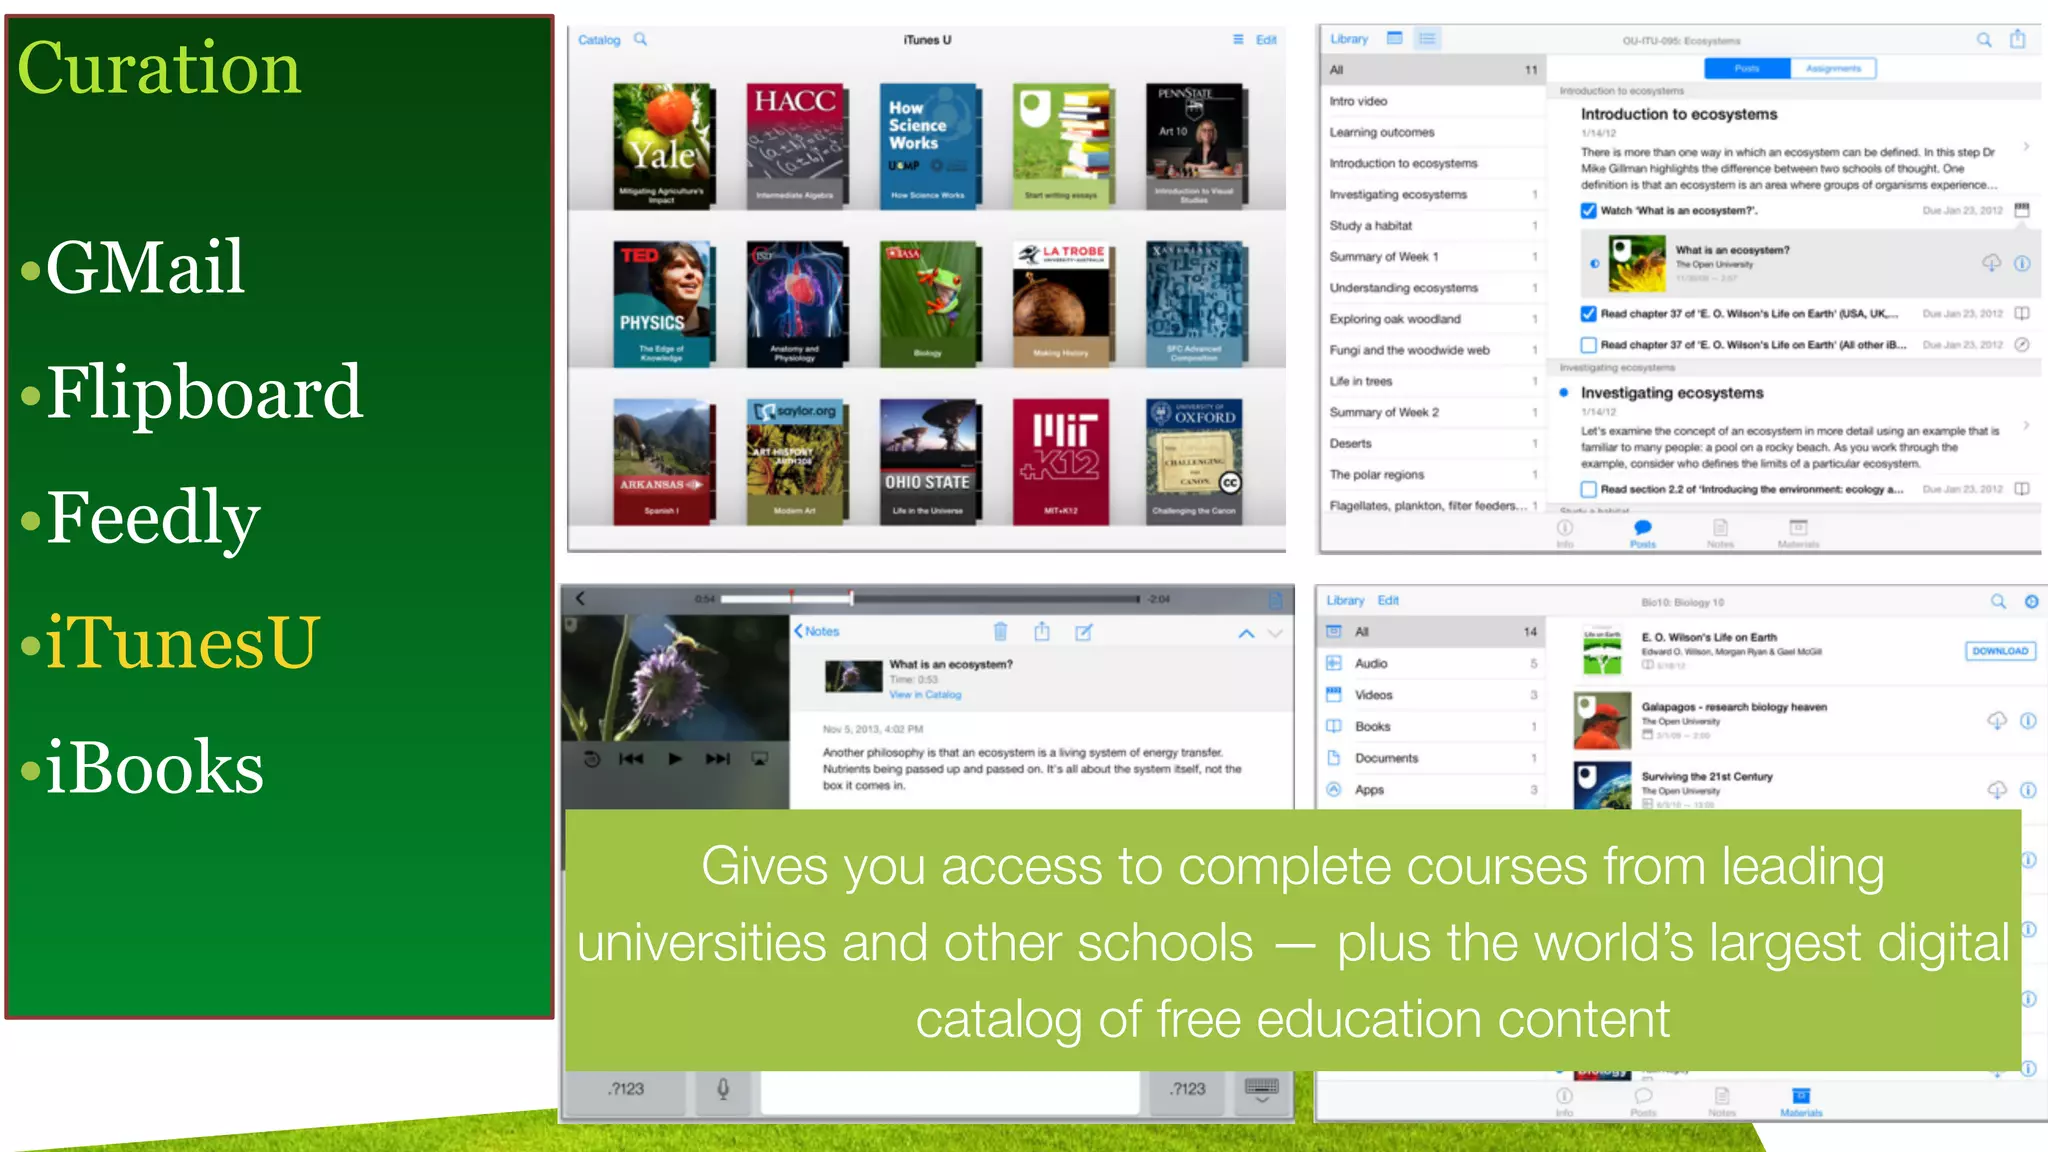Open Yale course cover in library
Viewport: 2048px width, 1152px height.
661,146
